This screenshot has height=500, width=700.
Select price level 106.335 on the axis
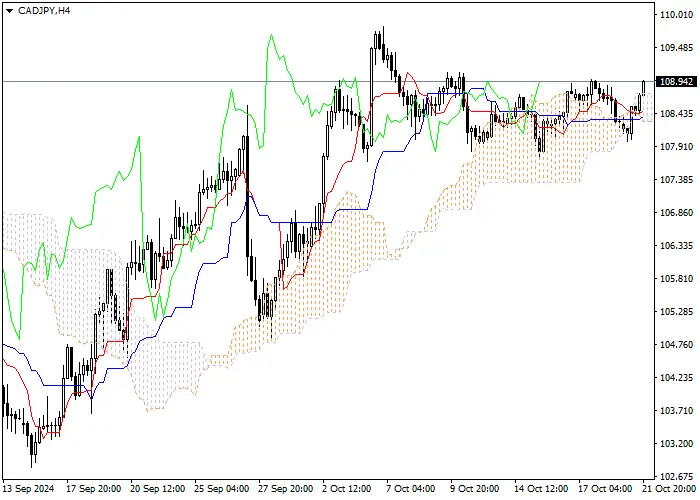click(x=676, y=246)
